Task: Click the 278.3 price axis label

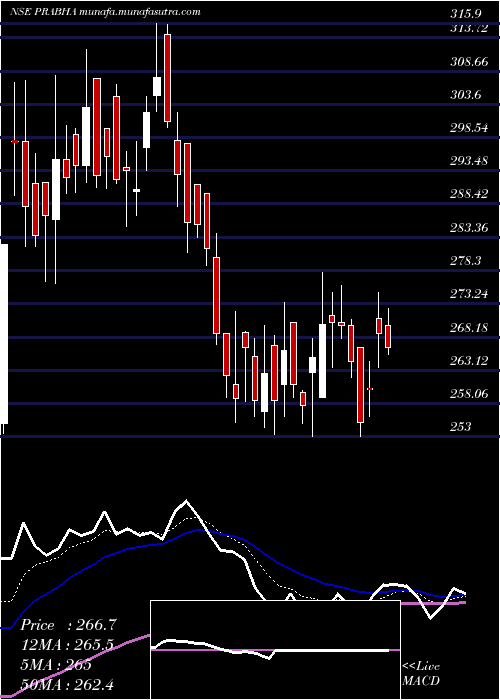Action: click(x=467, y=261)
